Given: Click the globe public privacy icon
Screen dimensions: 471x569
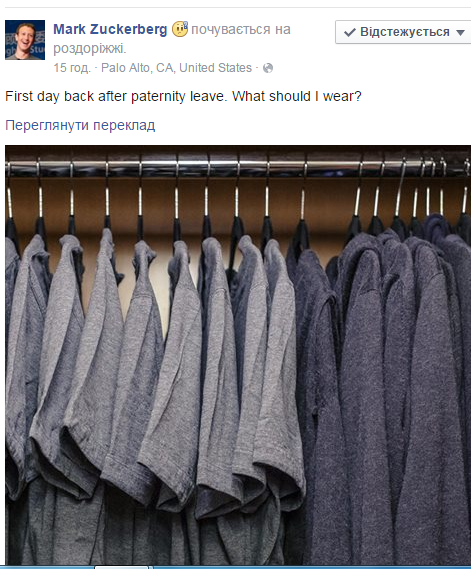Looking at the screenshot, I should [268, 68].
